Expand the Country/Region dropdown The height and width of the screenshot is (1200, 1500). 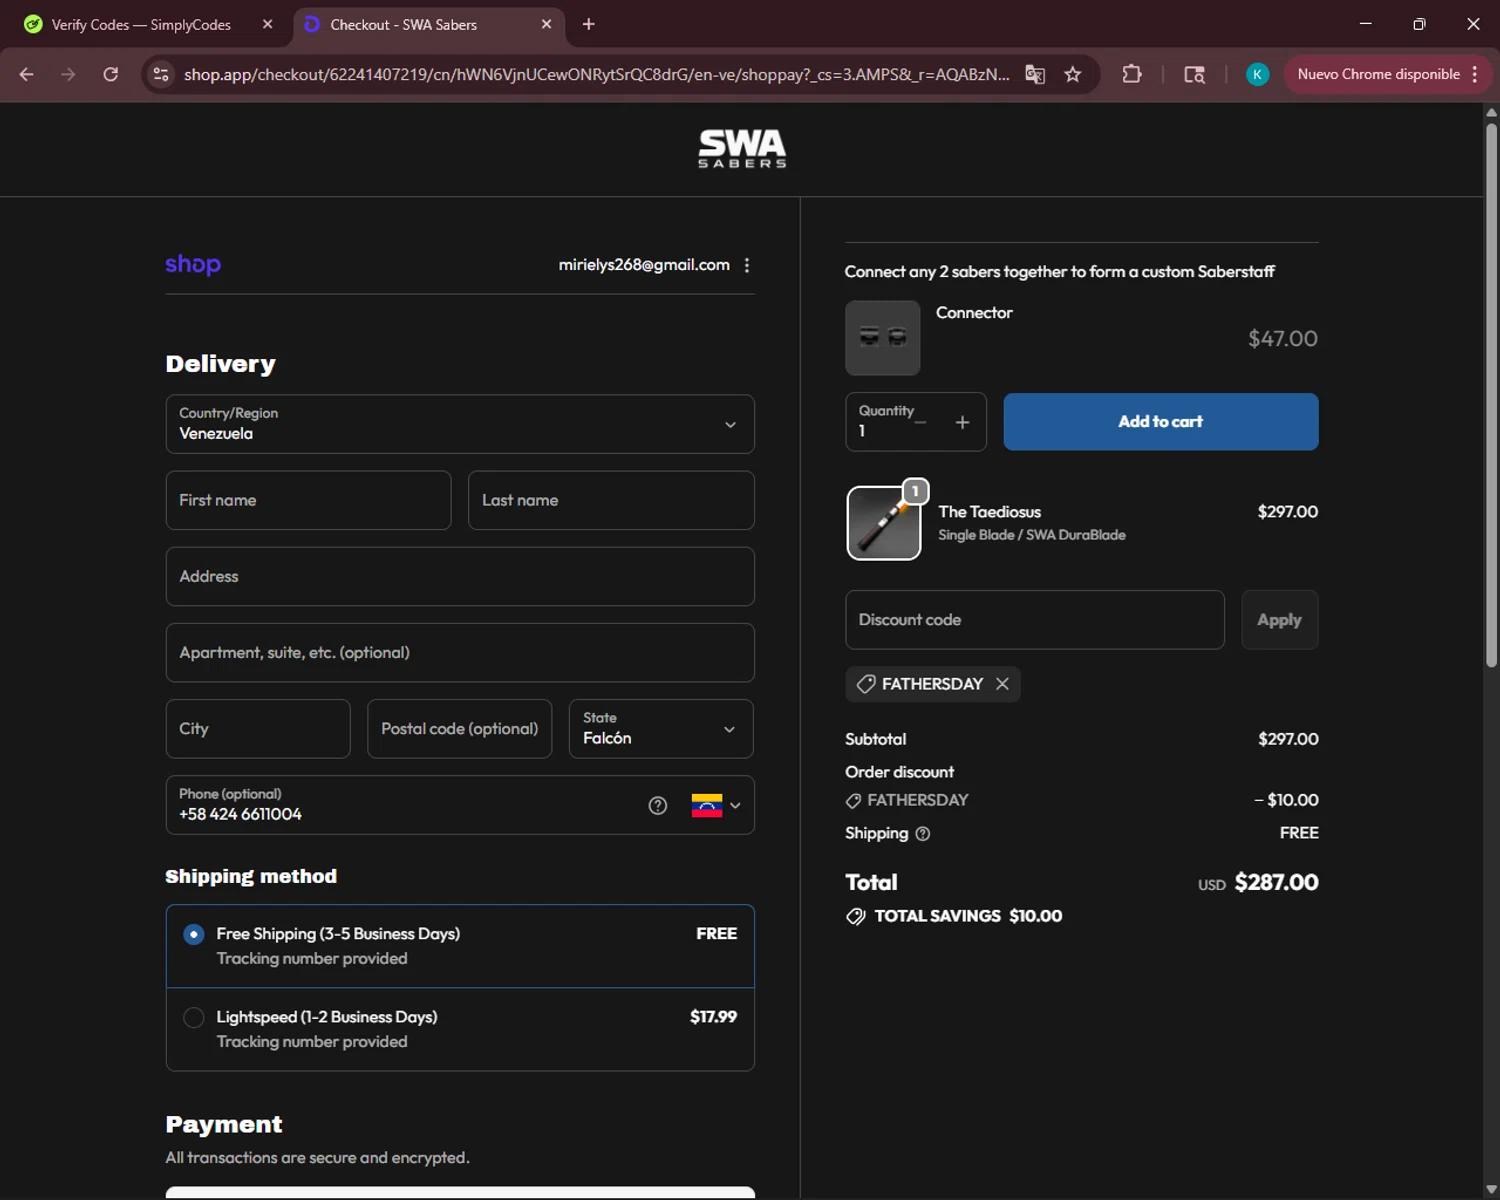tap(460, 424)
